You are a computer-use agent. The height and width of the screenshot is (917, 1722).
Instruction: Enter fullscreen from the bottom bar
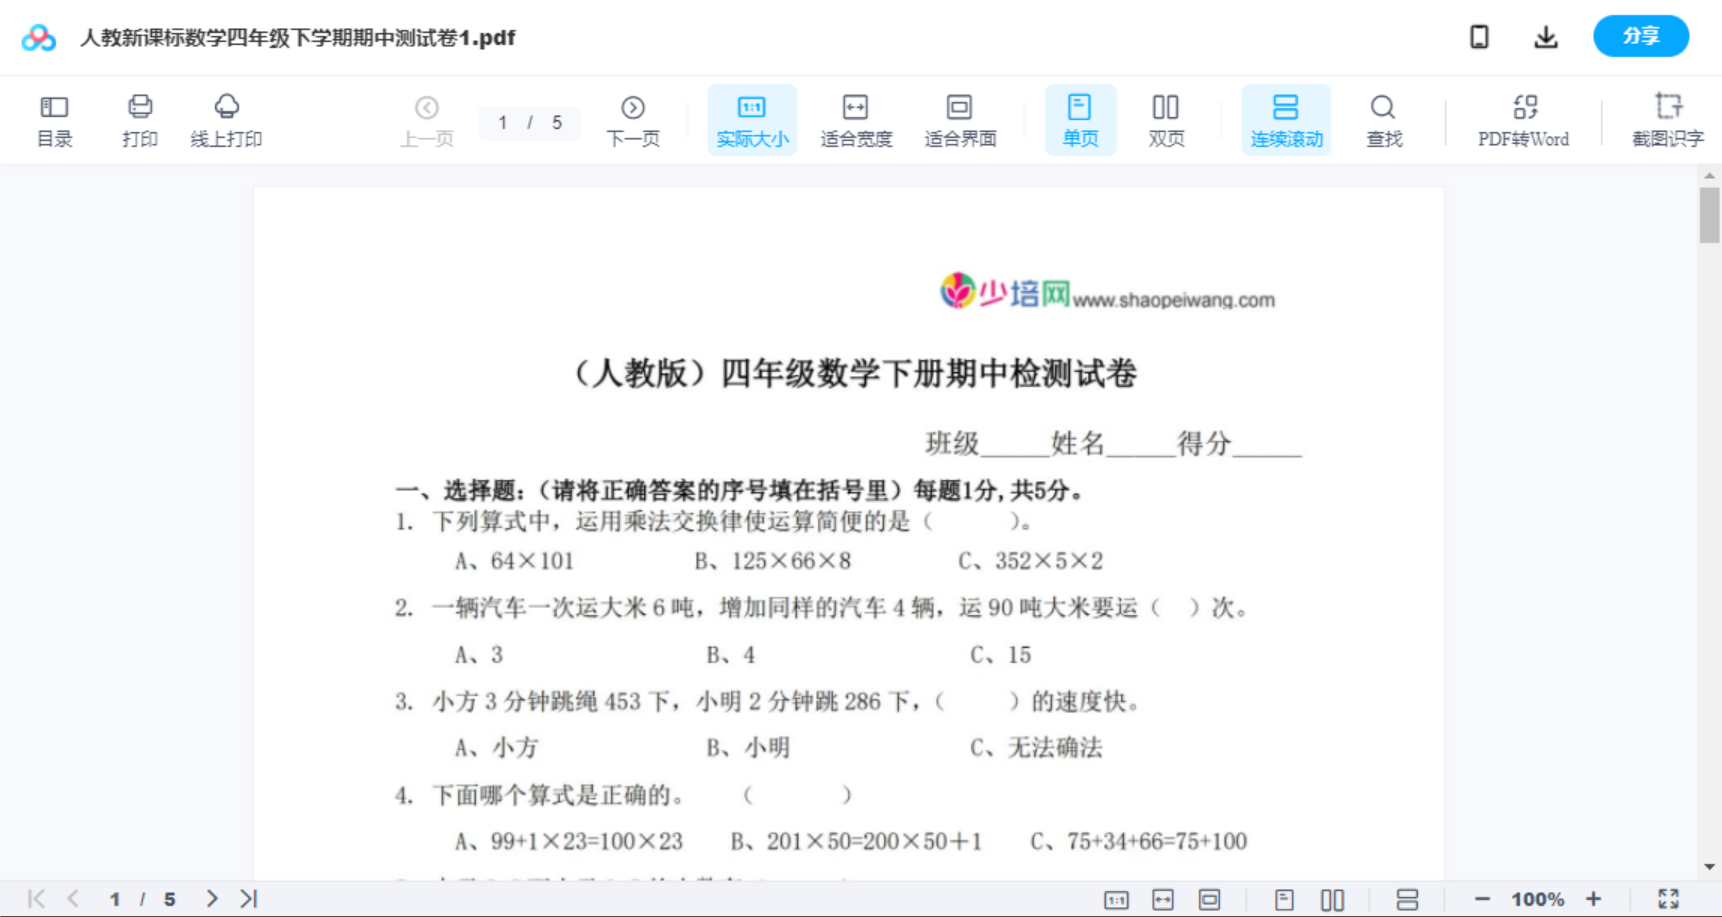1668,898
